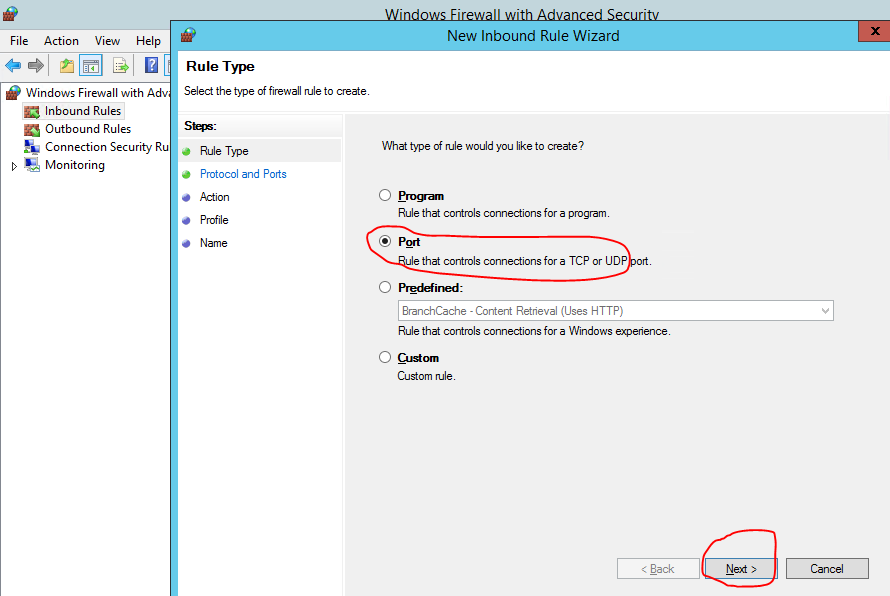
Task: Click the disabled Back button in wizard
Action: pyautogui.click(x=658, y=569)
